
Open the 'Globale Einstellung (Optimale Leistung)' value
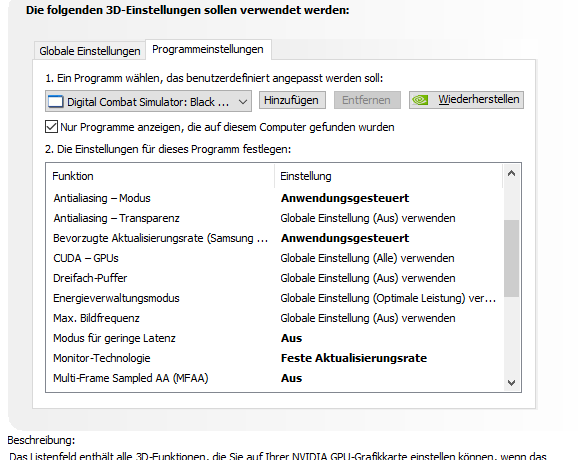click(x=388, y=298)
